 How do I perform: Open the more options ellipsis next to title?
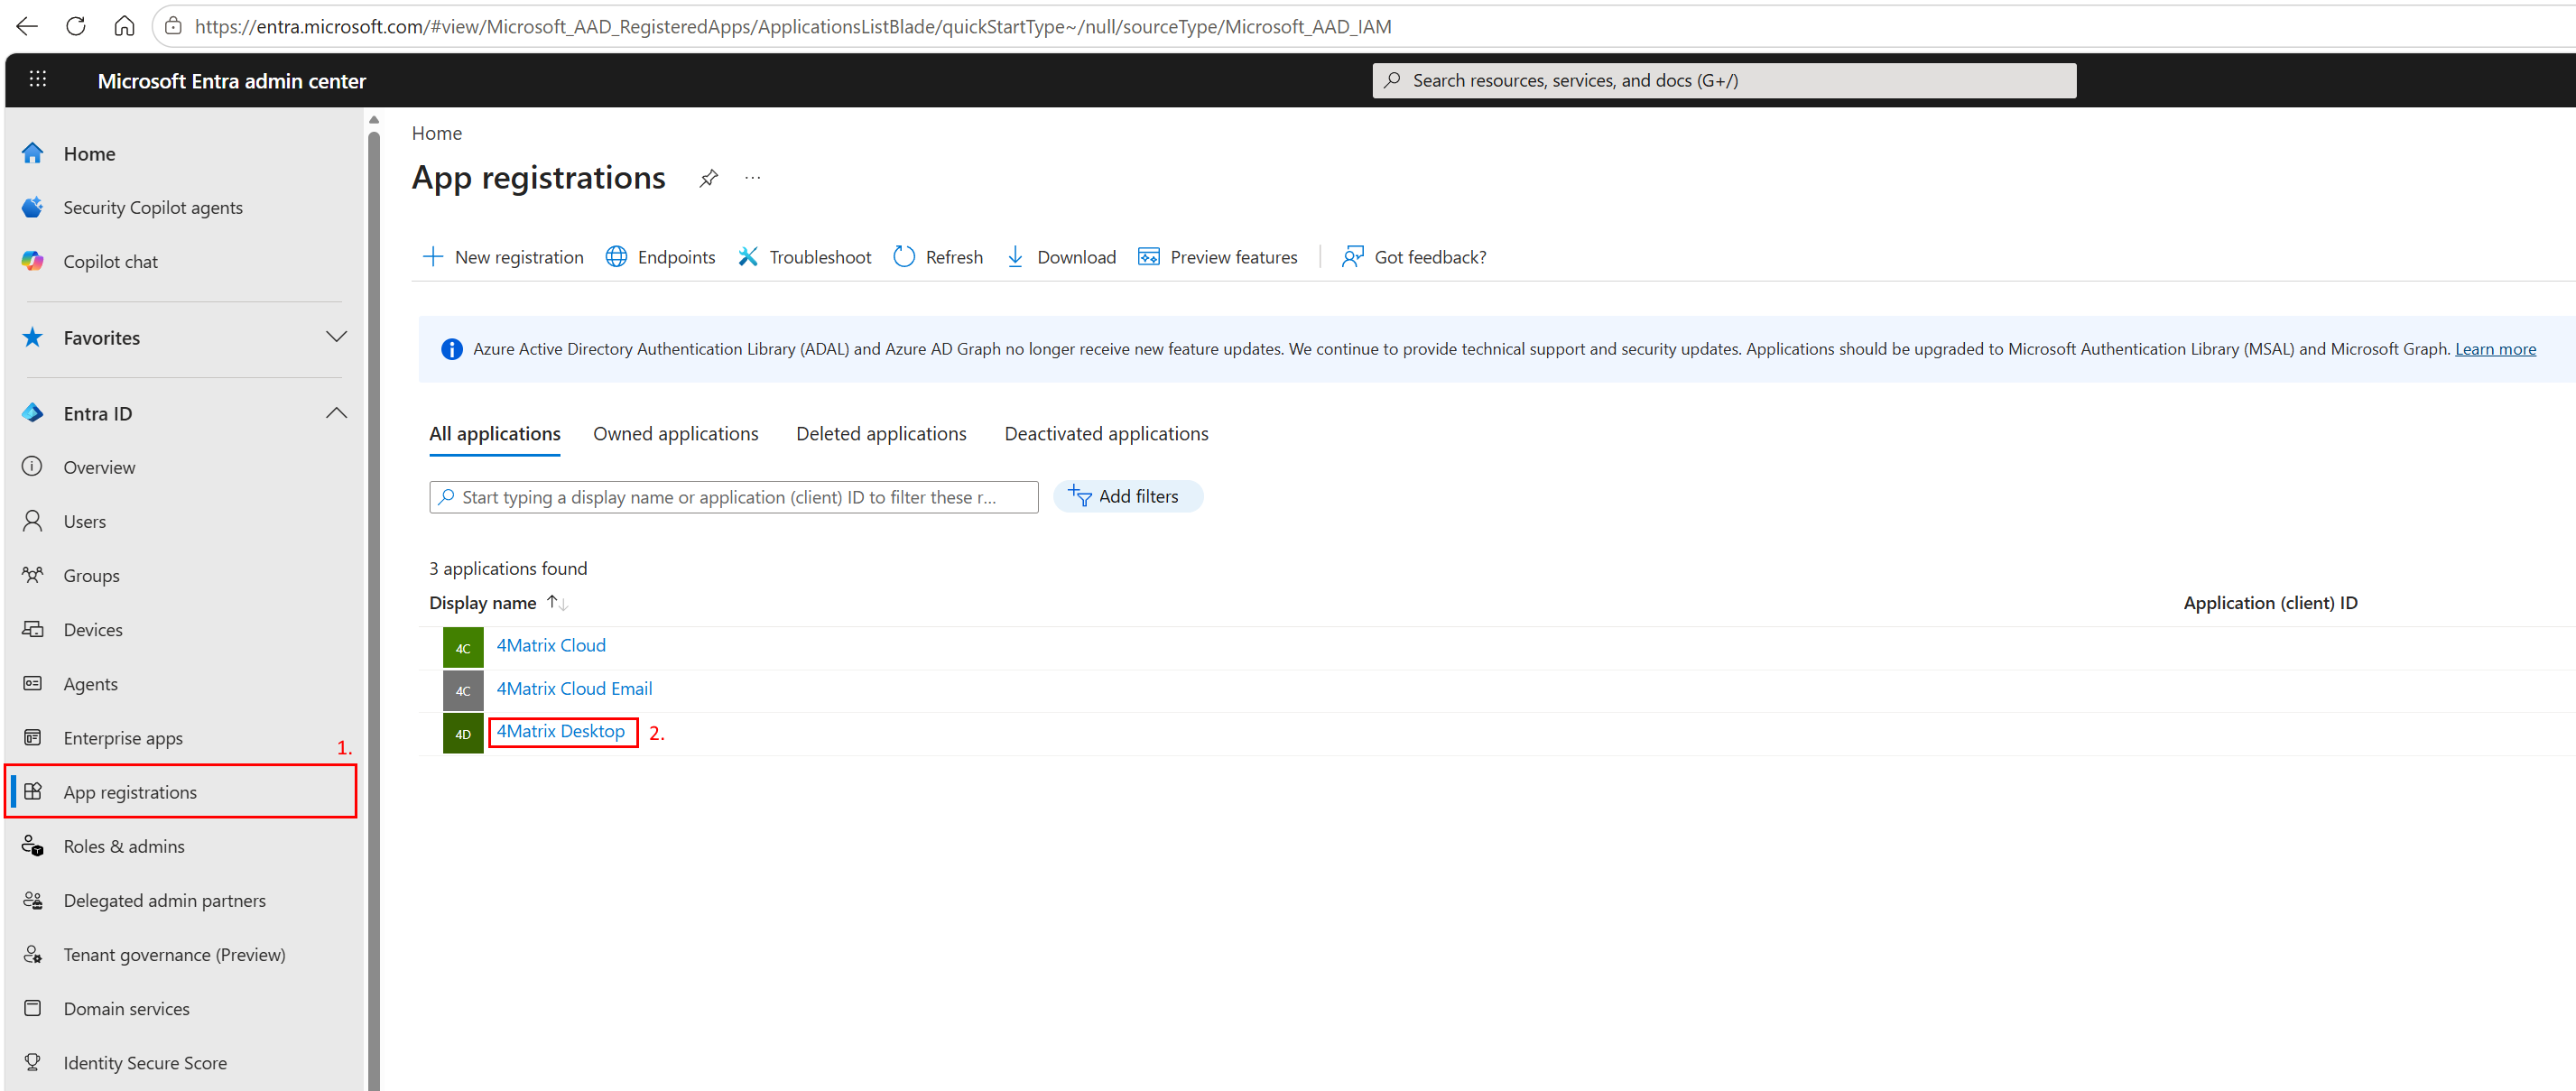pos(753,178)
